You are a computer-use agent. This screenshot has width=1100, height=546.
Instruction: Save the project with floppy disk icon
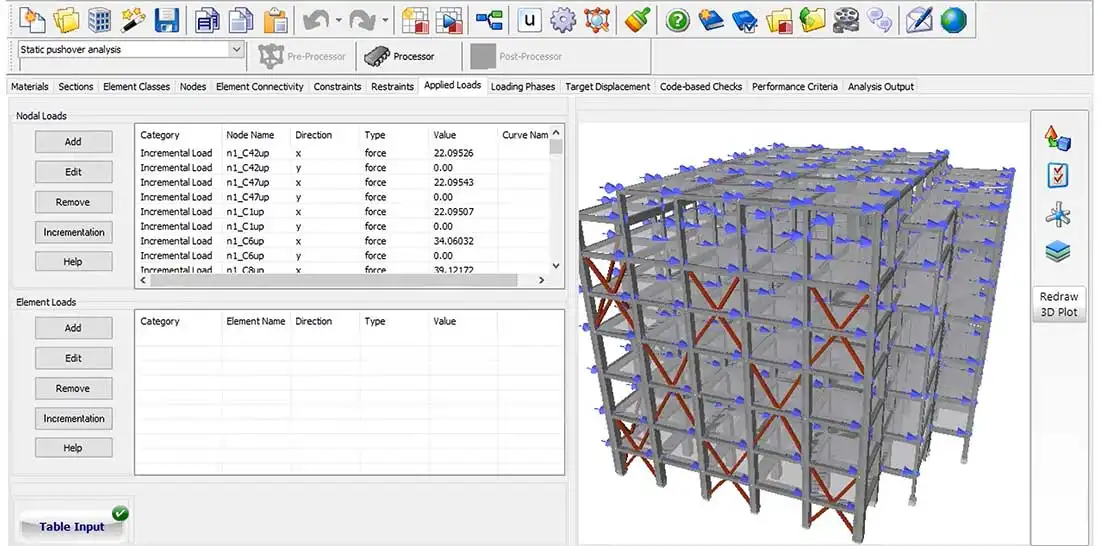167,20
